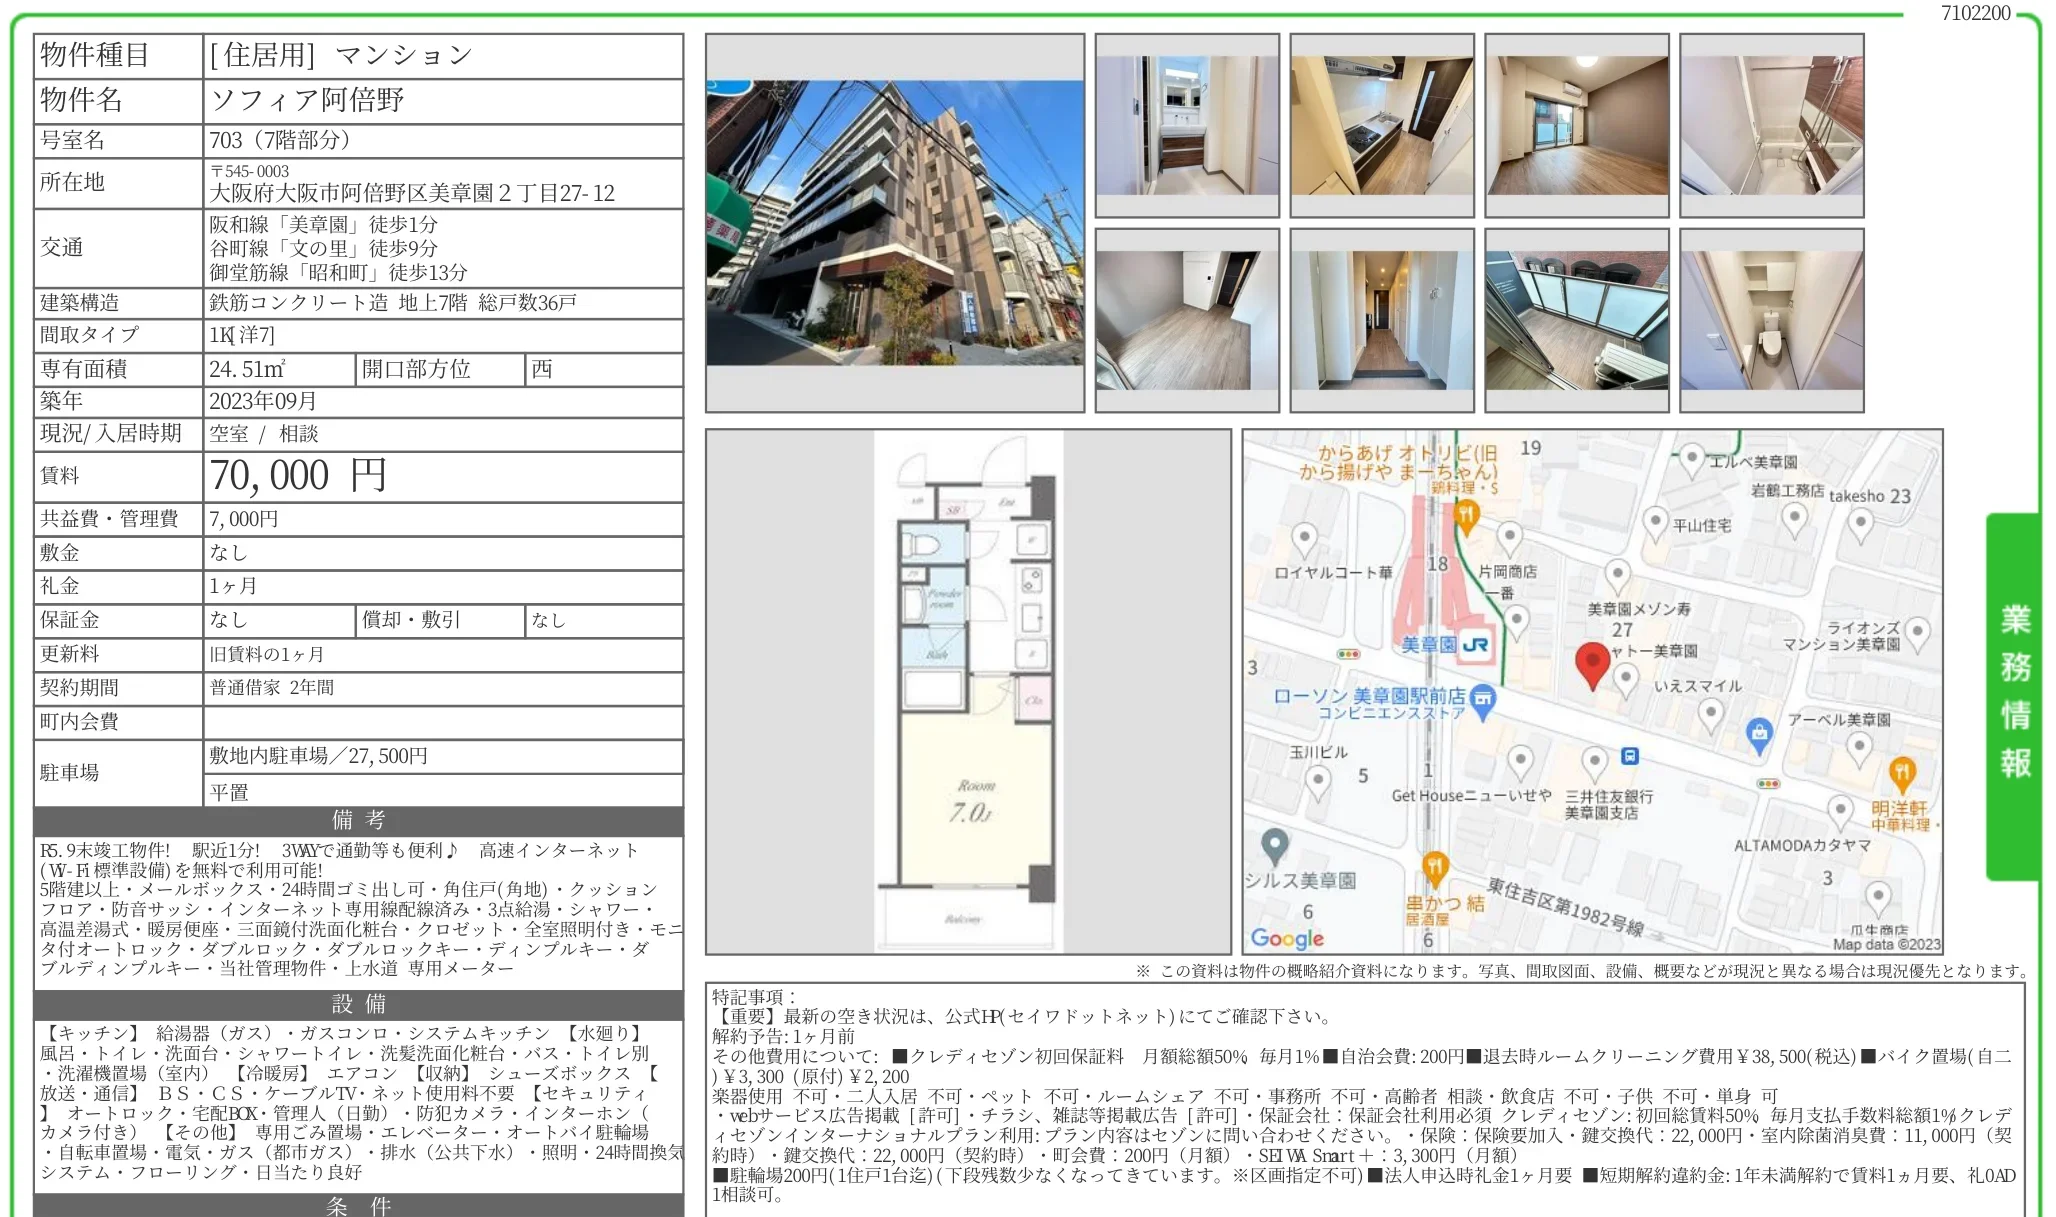This screenshot has width=2056, height=1217.
Task: Click the build date 2023年09月
Action: (x=263, y=401)
